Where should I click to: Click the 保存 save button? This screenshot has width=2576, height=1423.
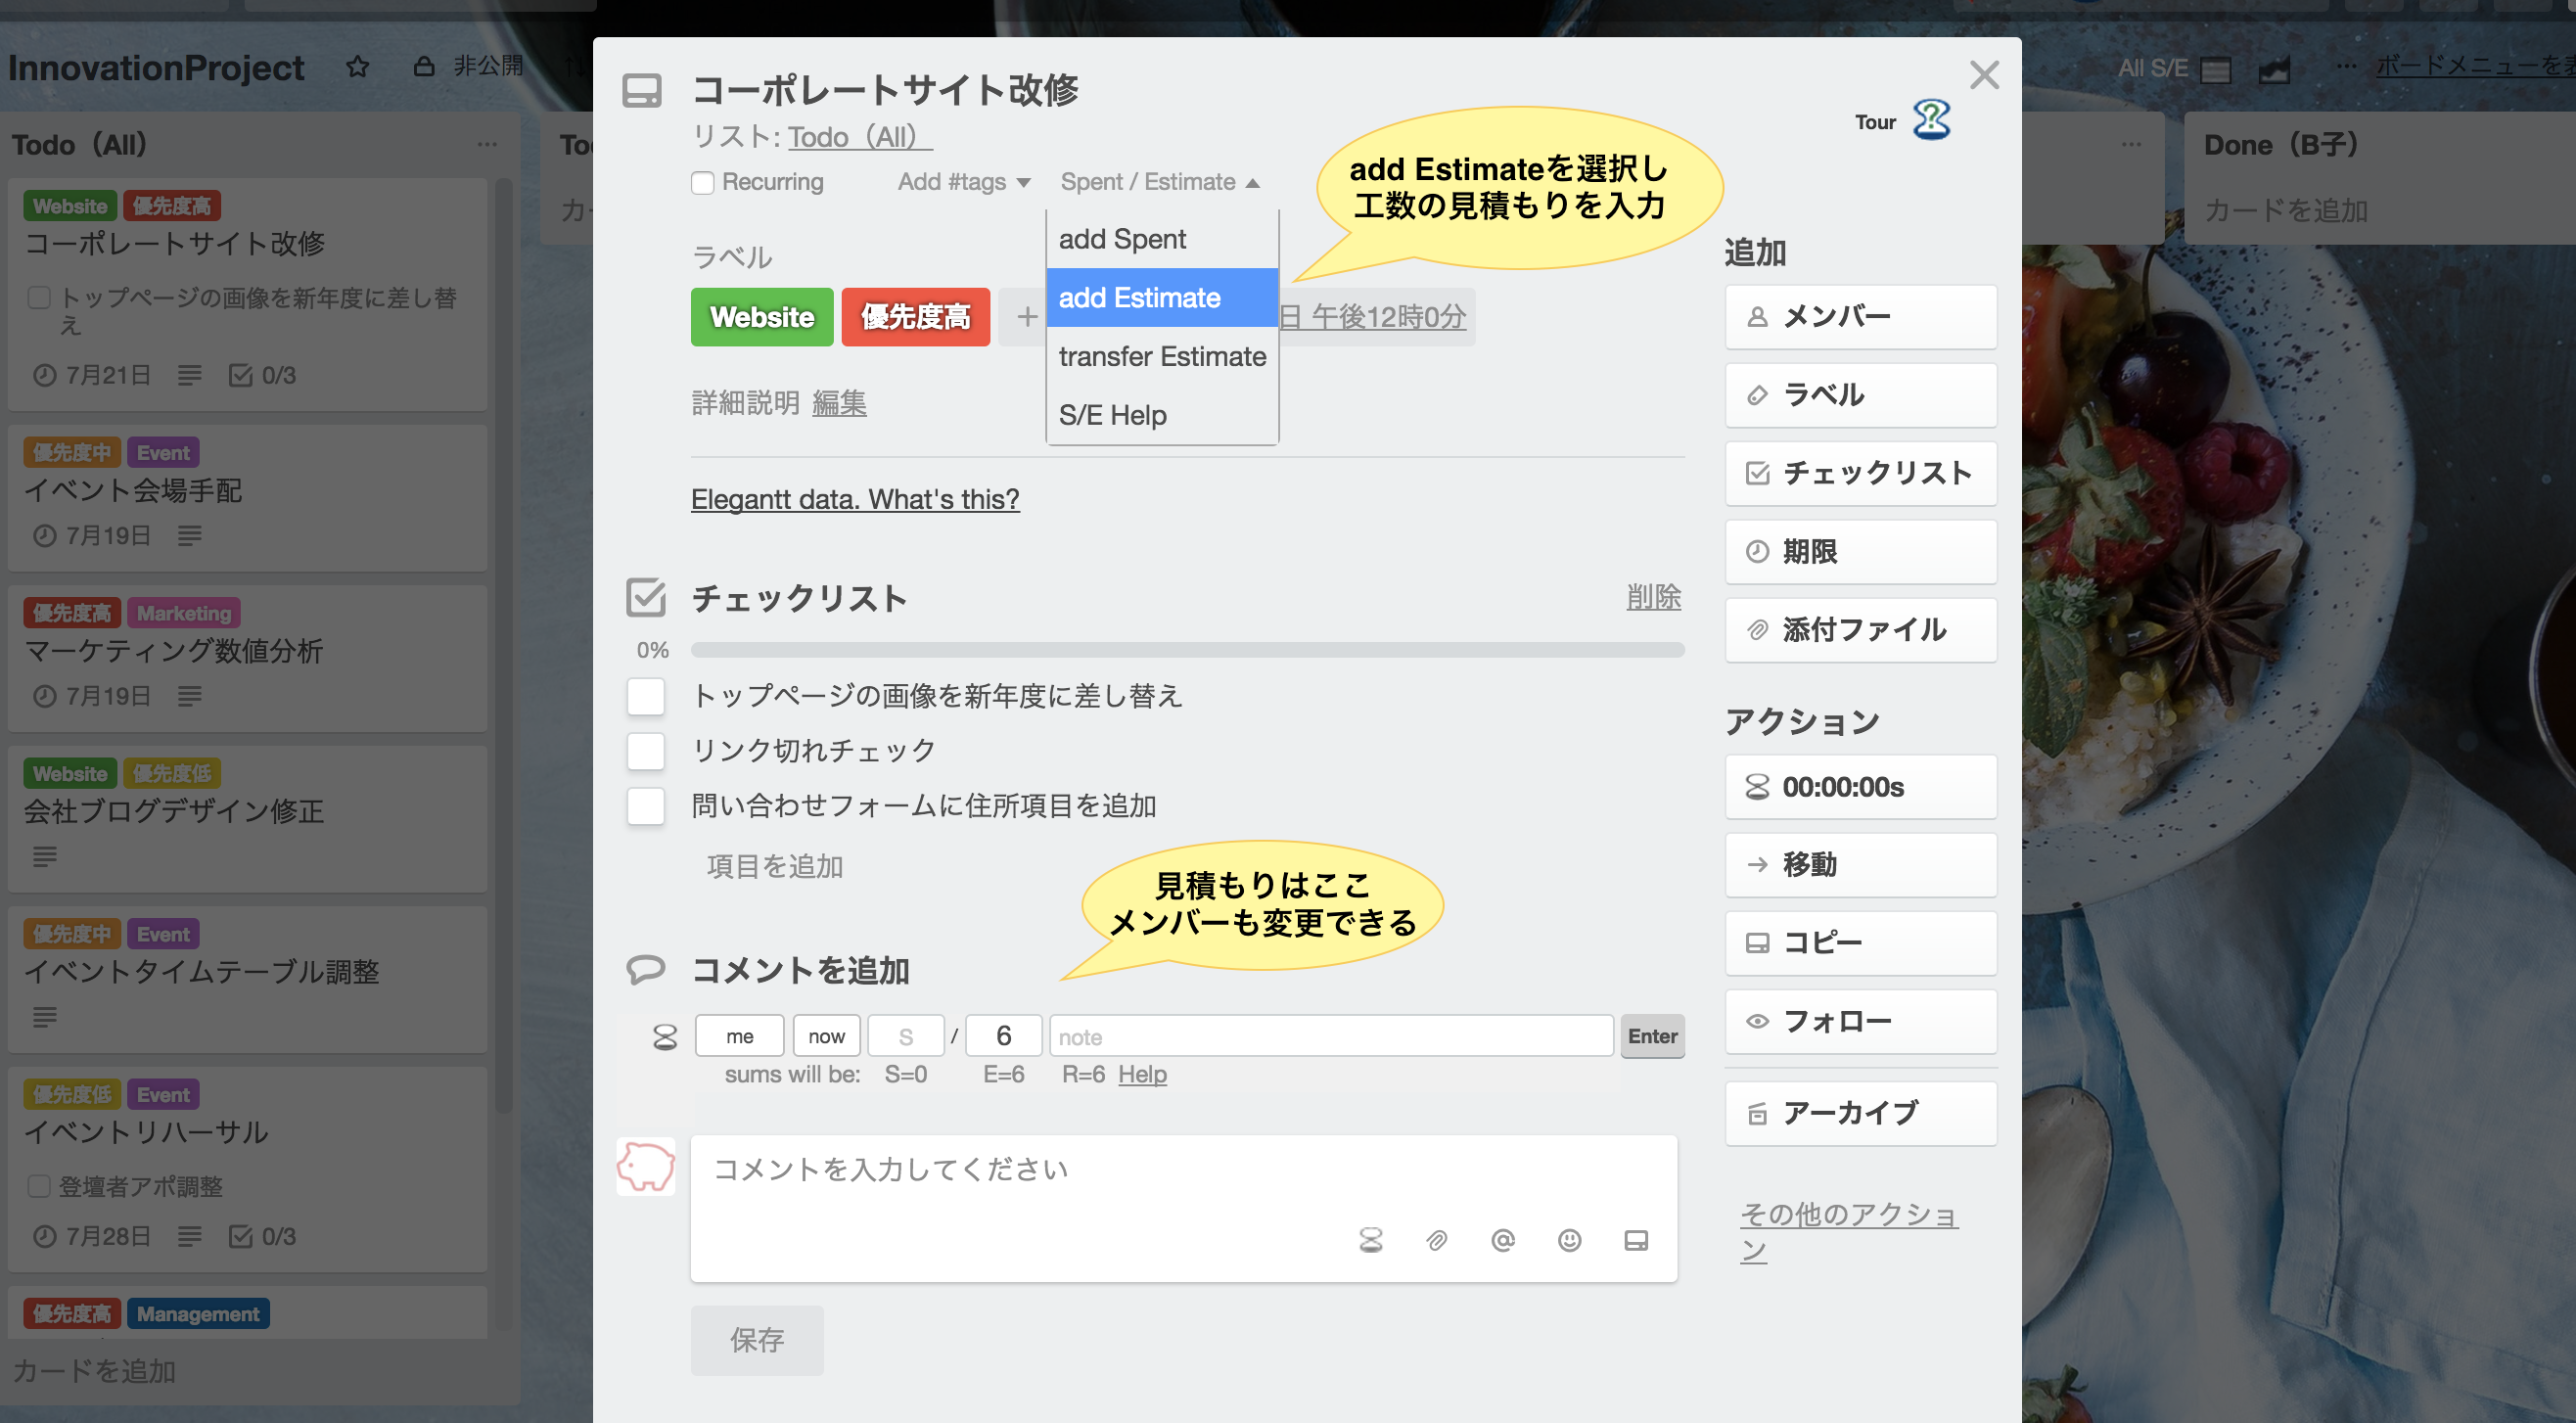tap(757, 1341)
